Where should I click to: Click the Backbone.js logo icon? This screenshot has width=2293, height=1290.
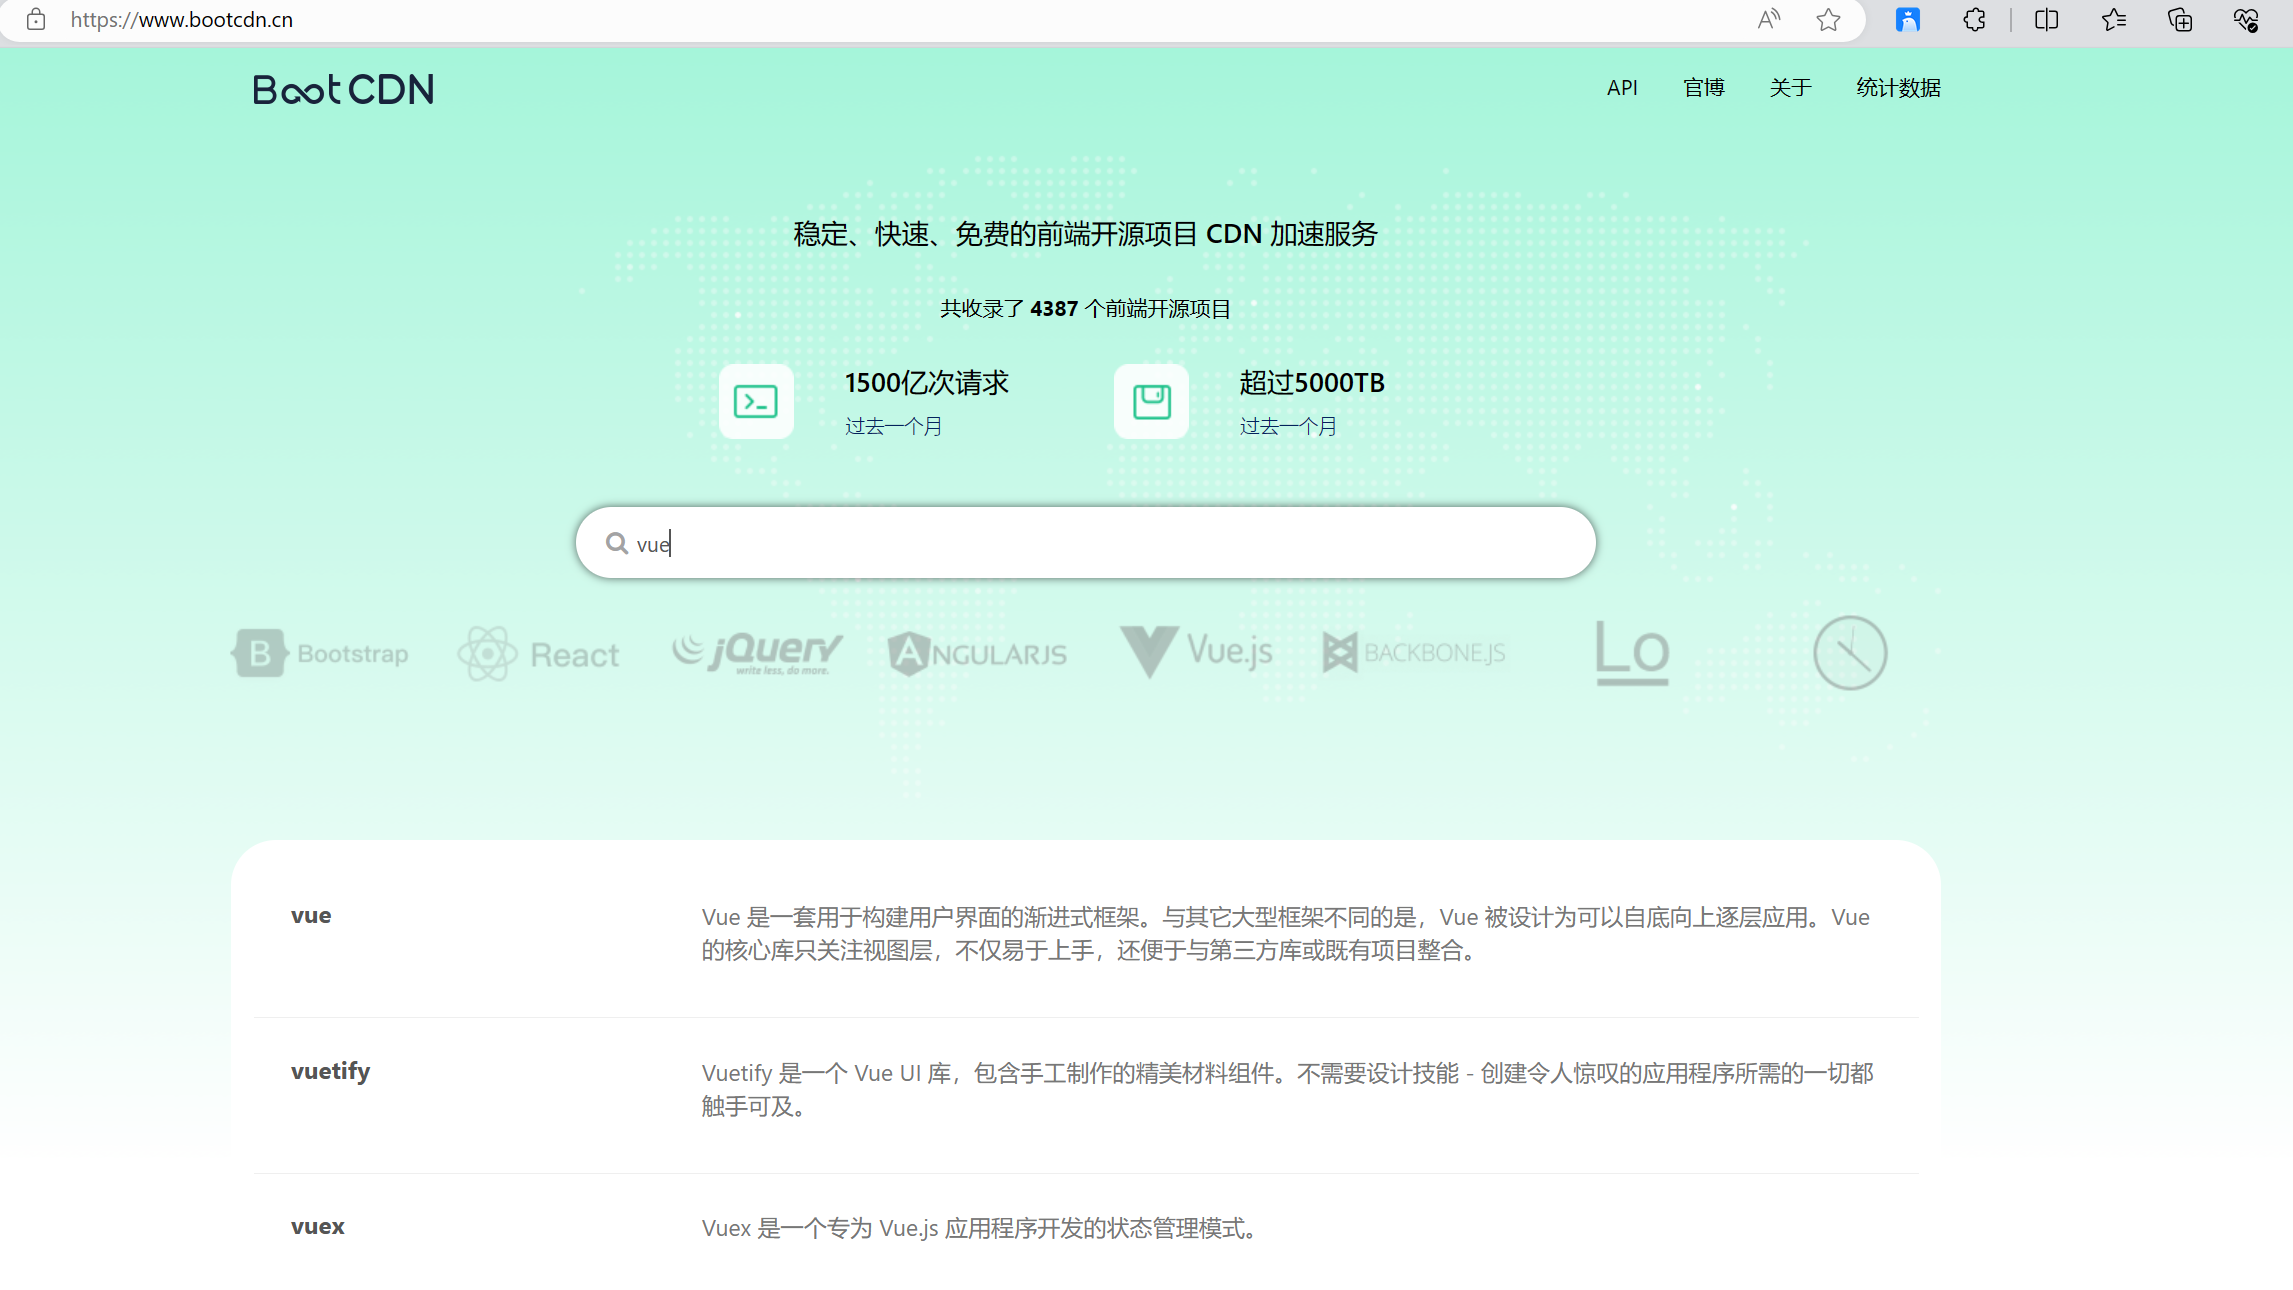1340,652
